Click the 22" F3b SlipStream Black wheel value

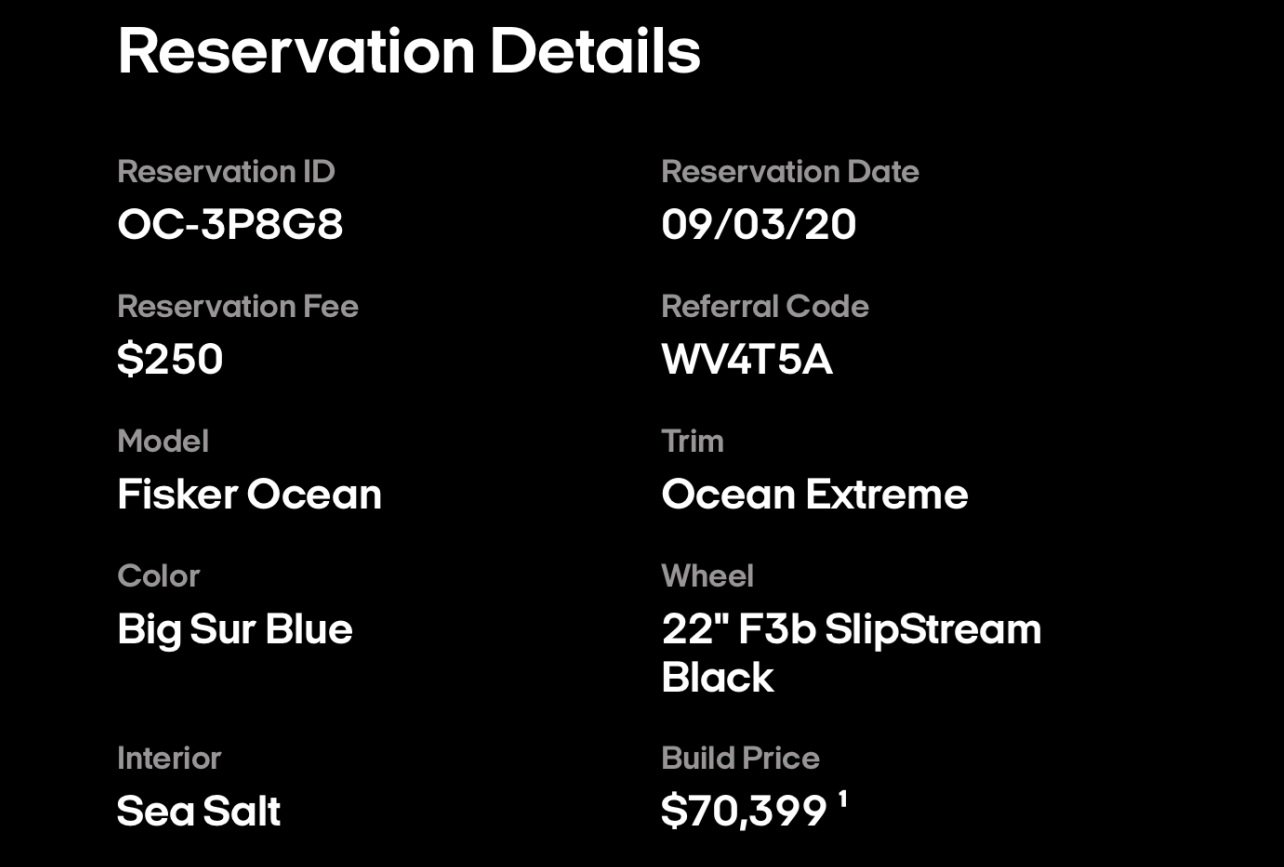[851, 652]
